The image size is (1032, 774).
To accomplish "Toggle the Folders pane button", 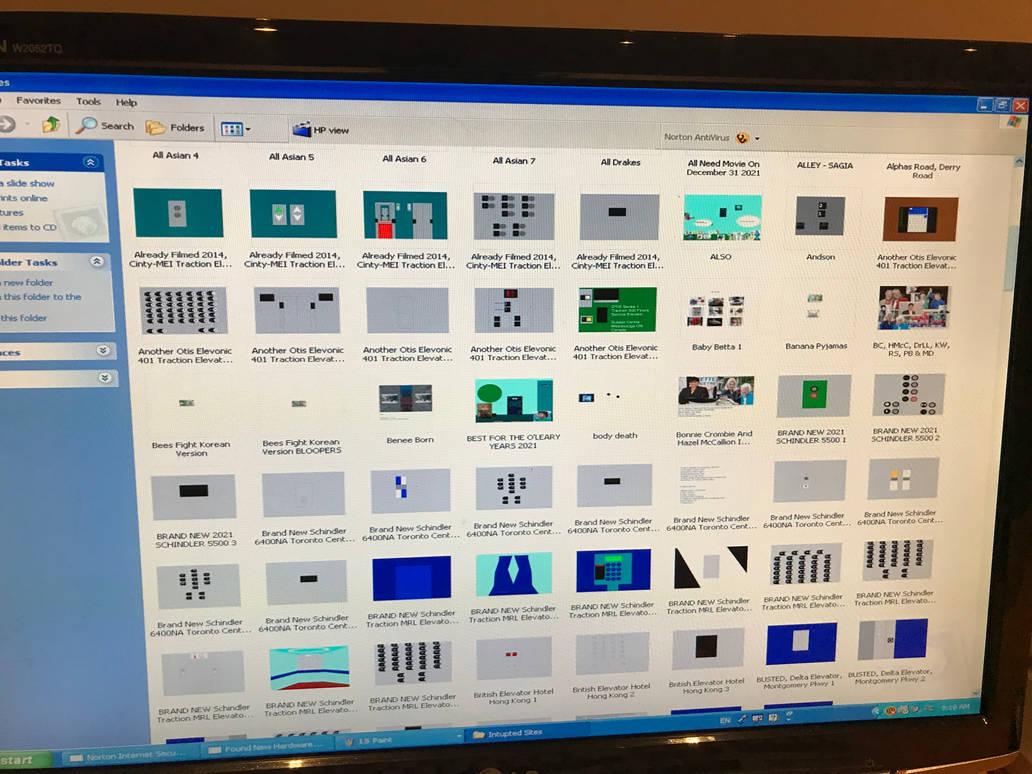I will 175,127.
